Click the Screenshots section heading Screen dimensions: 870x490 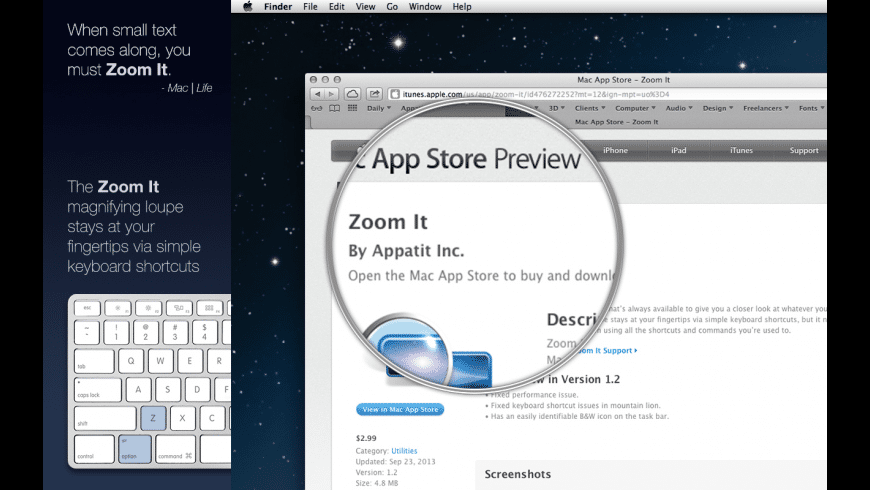518,474
